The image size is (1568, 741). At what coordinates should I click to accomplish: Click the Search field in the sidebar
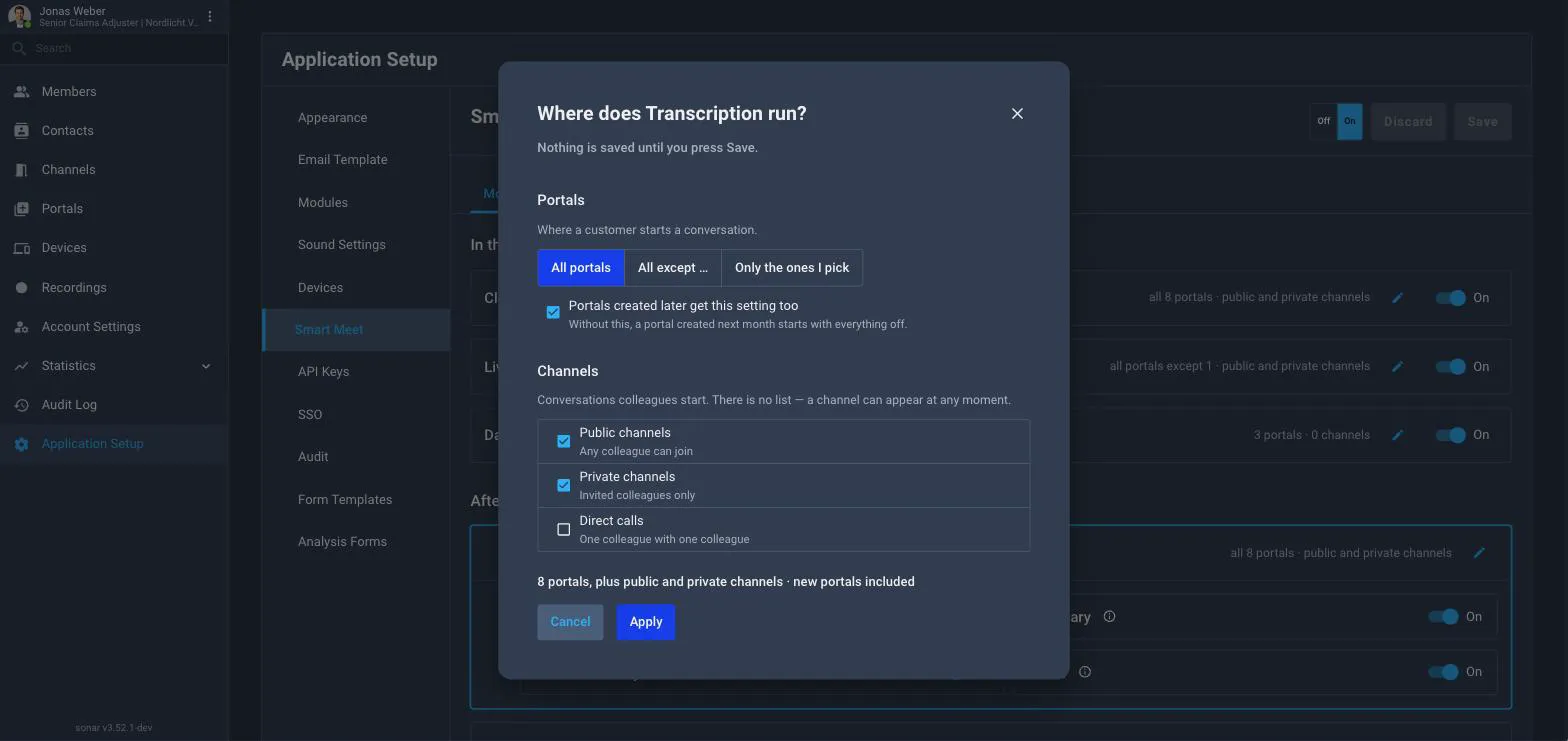click(114, 48)
